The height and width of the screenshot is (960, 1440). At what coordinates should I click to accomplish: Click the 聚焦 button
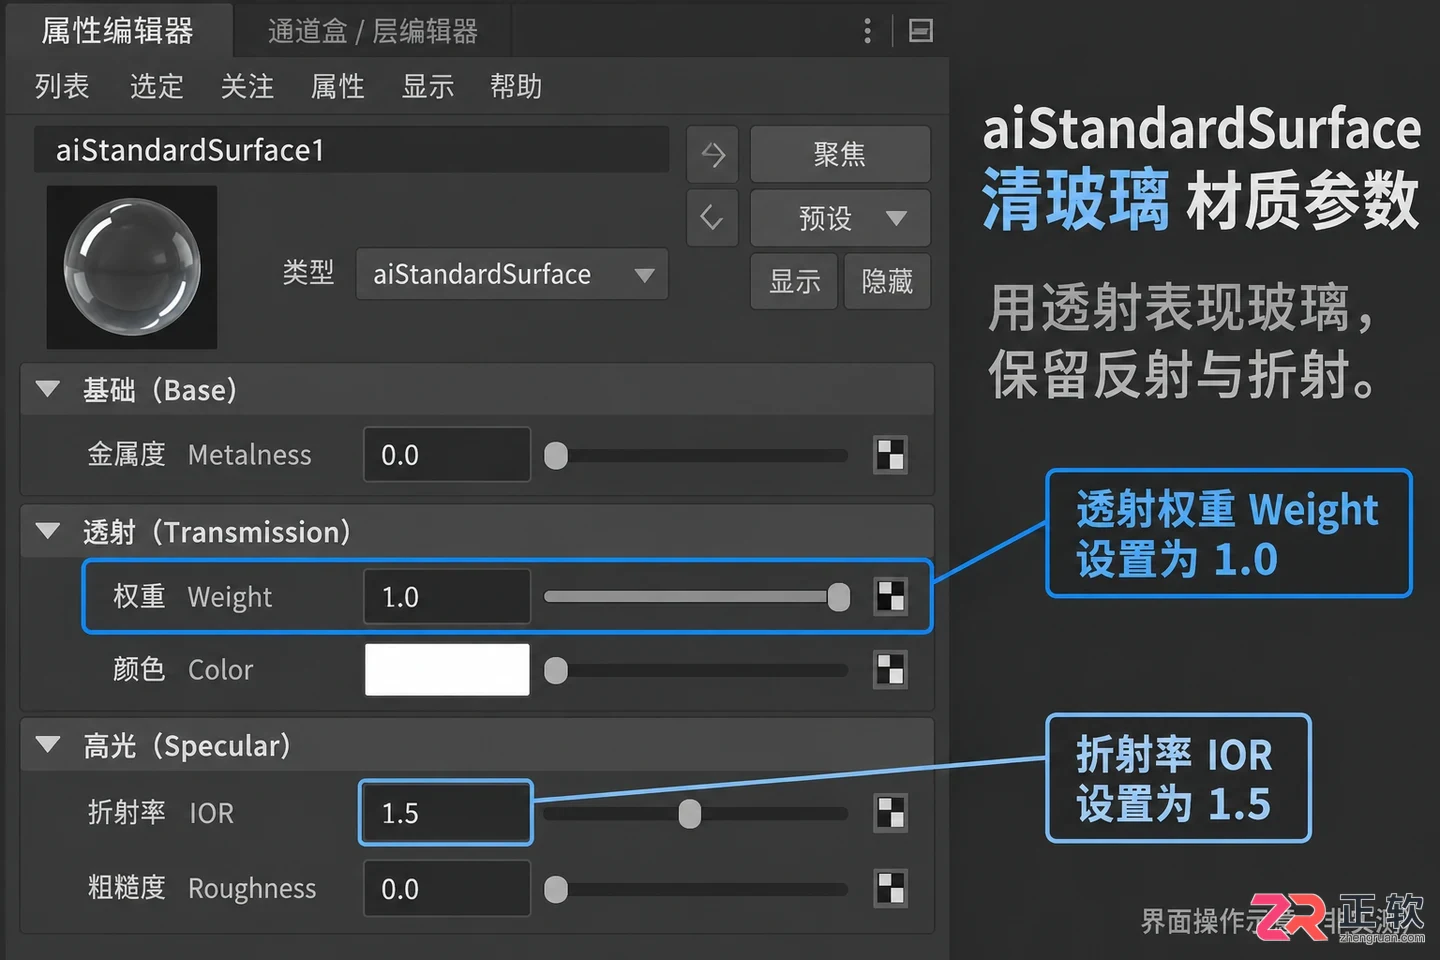tap(840, 154)
